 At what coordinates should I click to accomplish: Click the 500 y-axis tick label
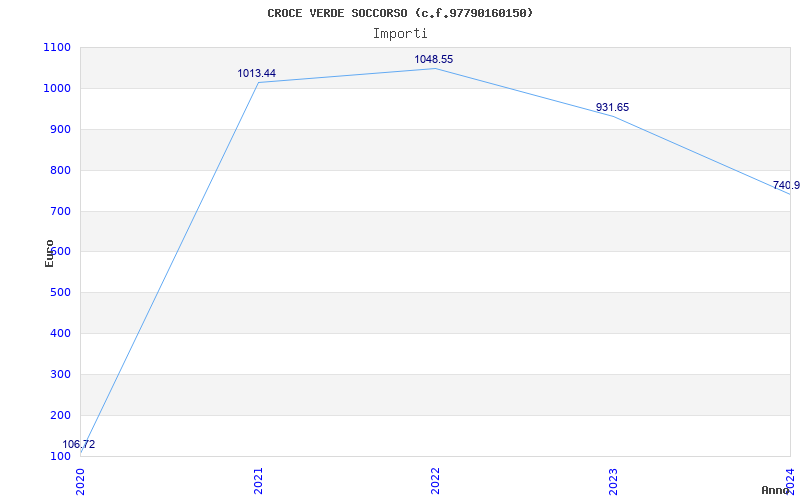pos(60,293)
